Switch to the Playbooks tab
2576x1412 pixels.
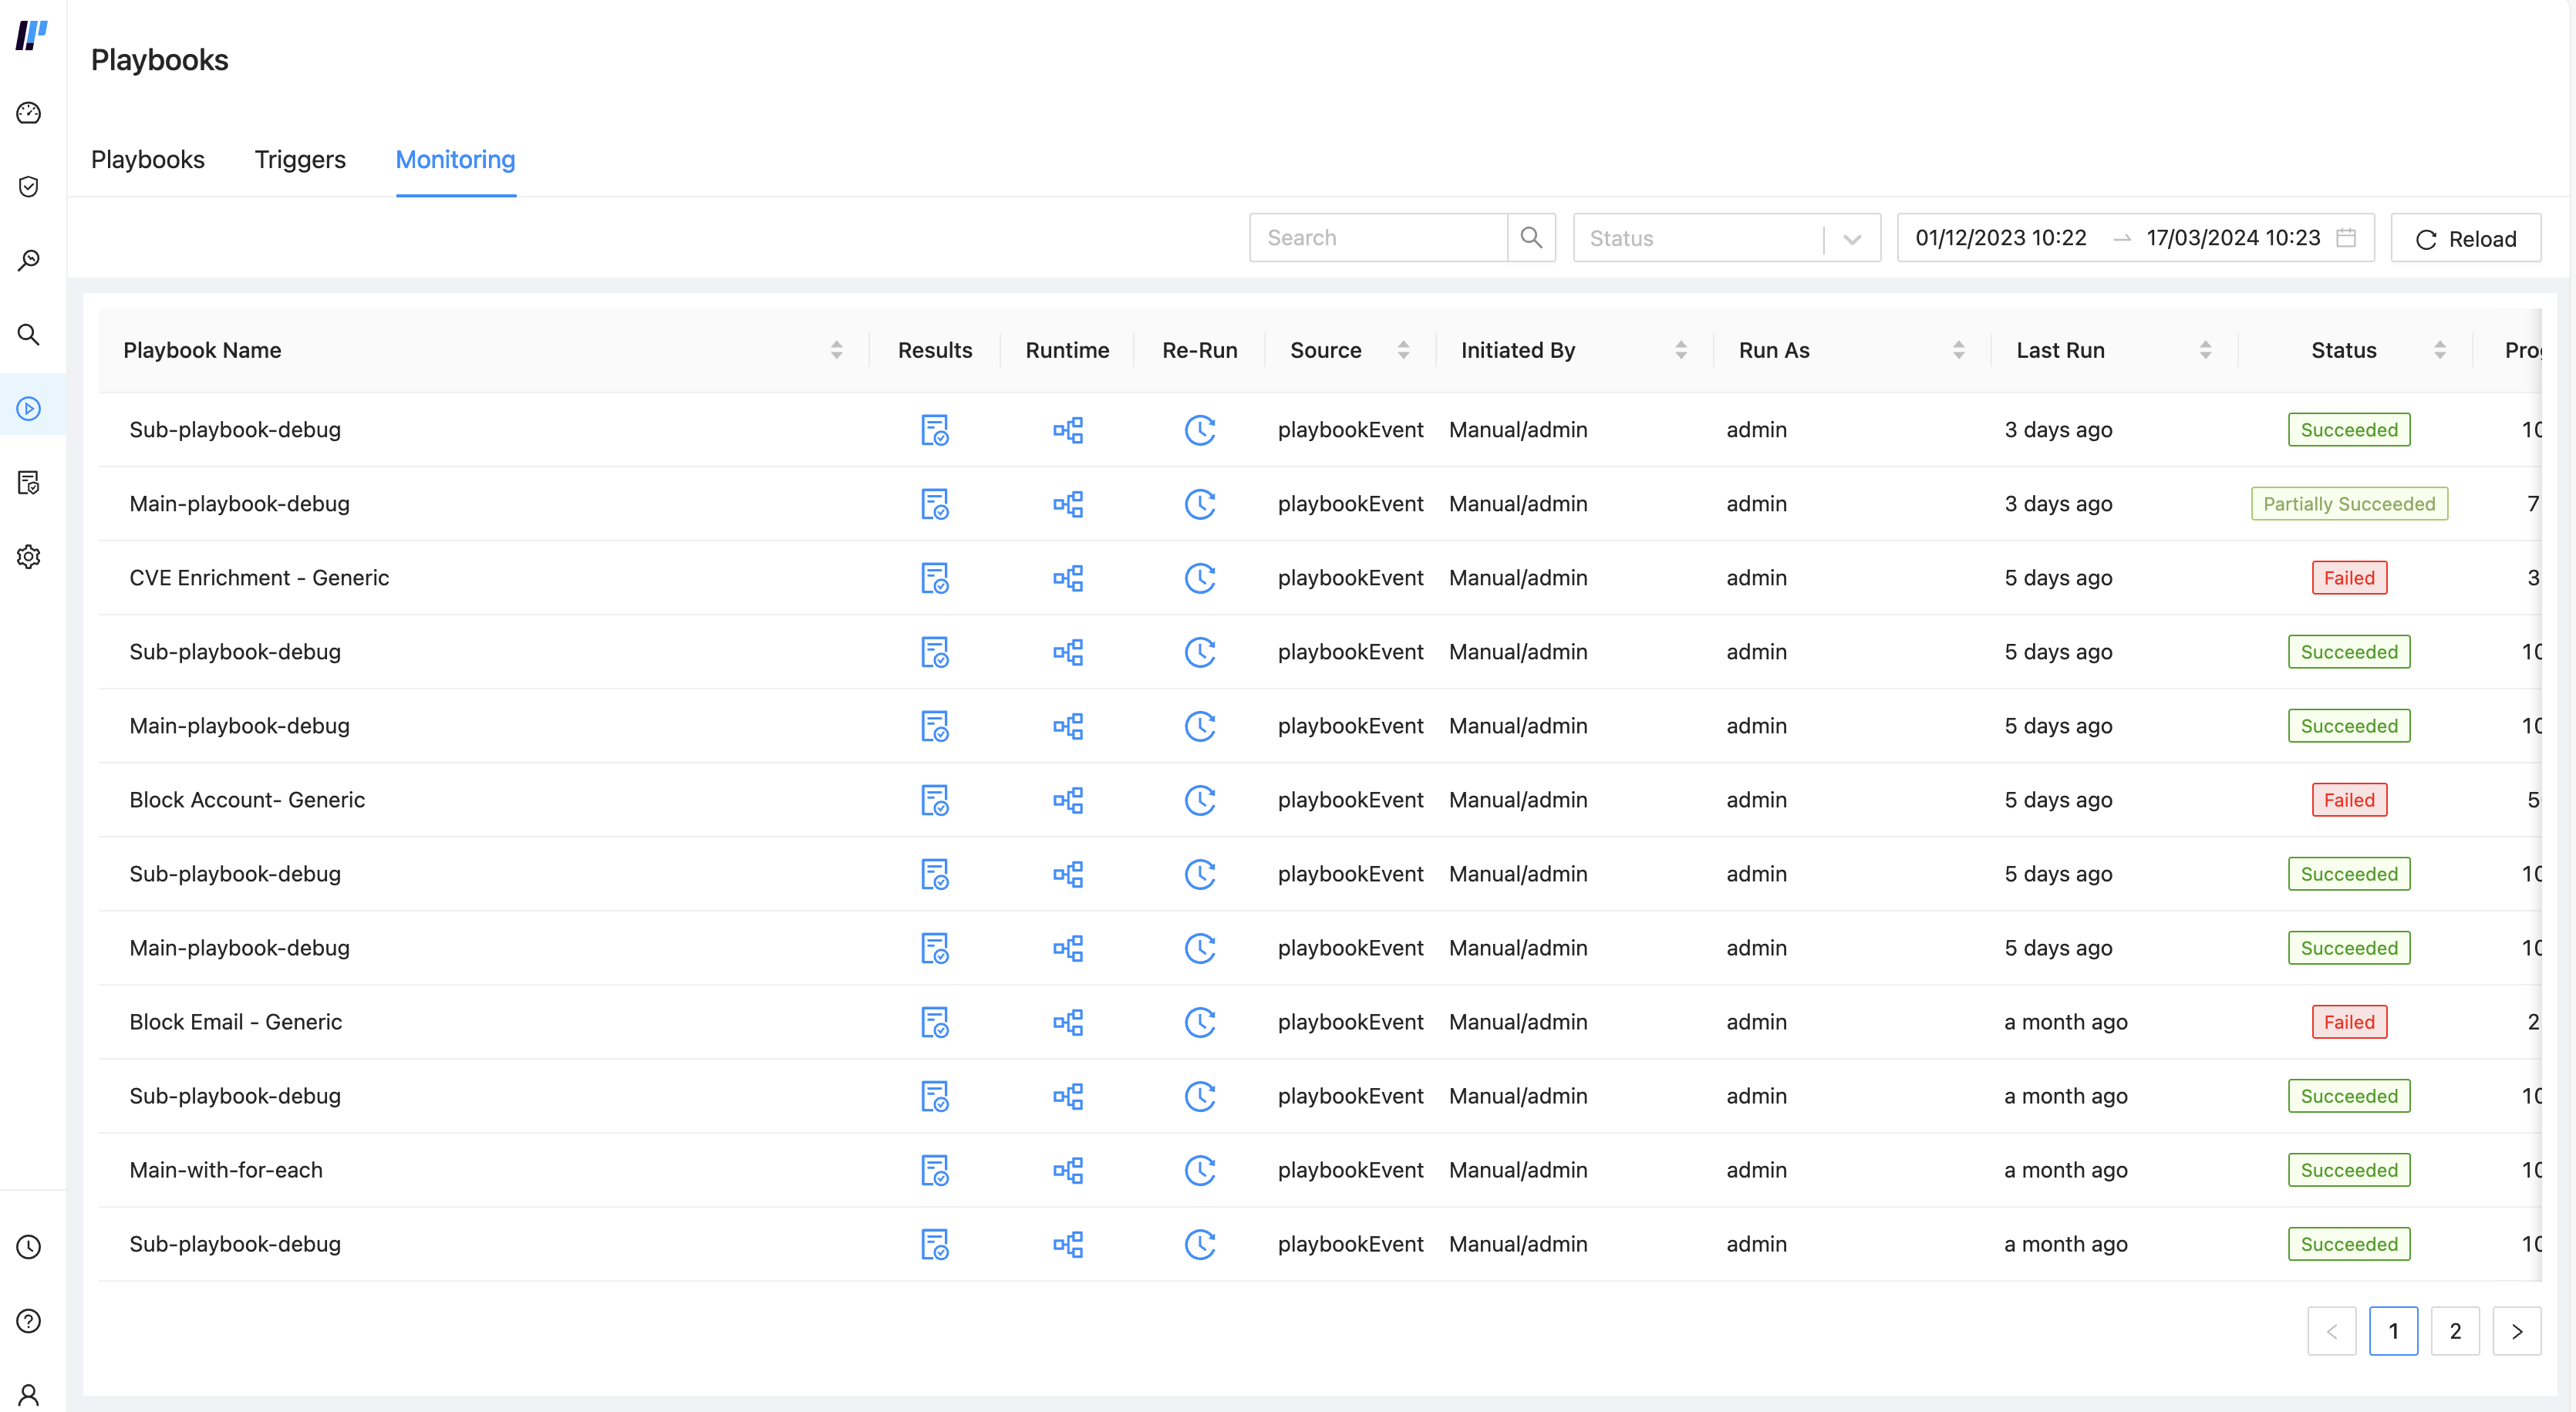tap(148, 160)
